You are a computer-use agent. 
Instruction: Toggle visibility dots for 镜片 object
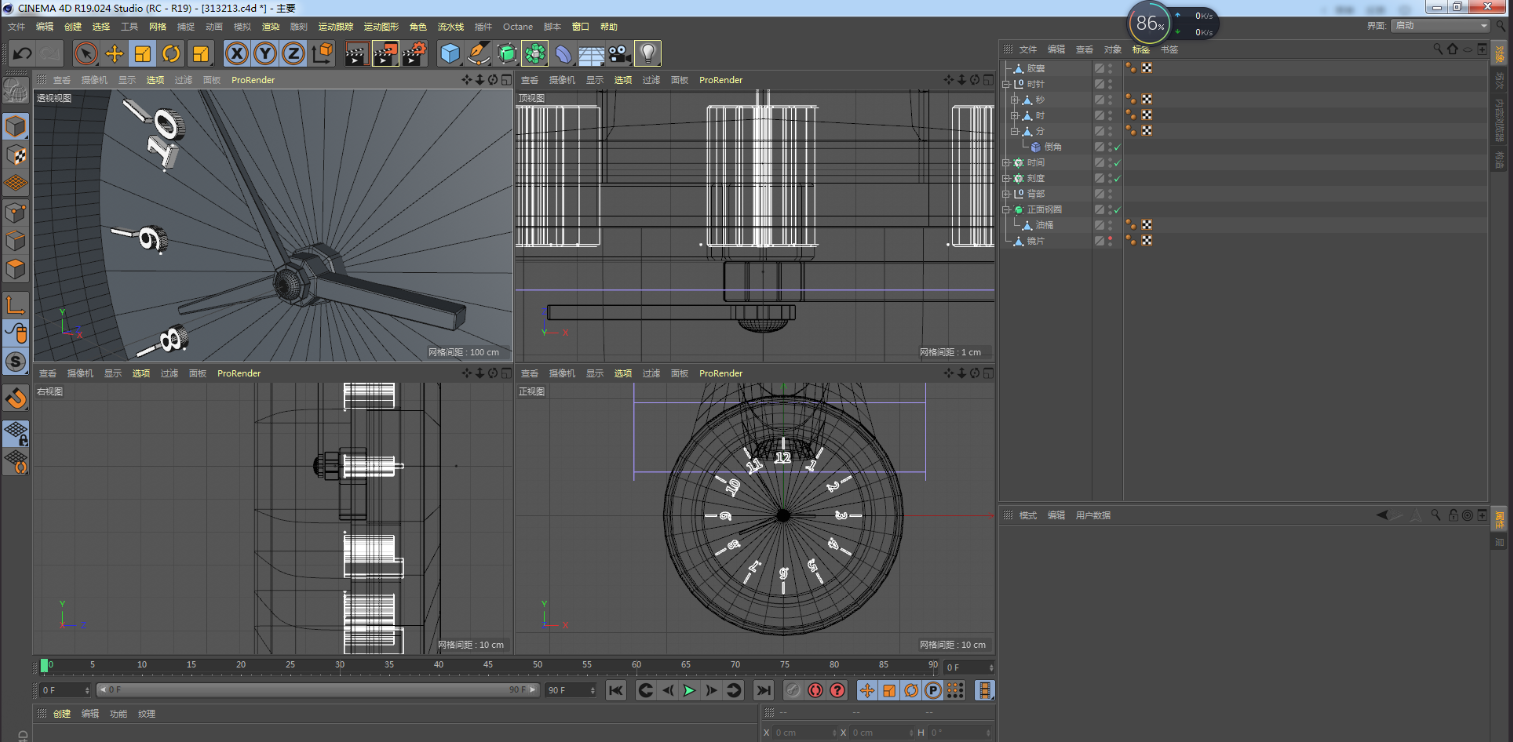[x=1109, y=240]
